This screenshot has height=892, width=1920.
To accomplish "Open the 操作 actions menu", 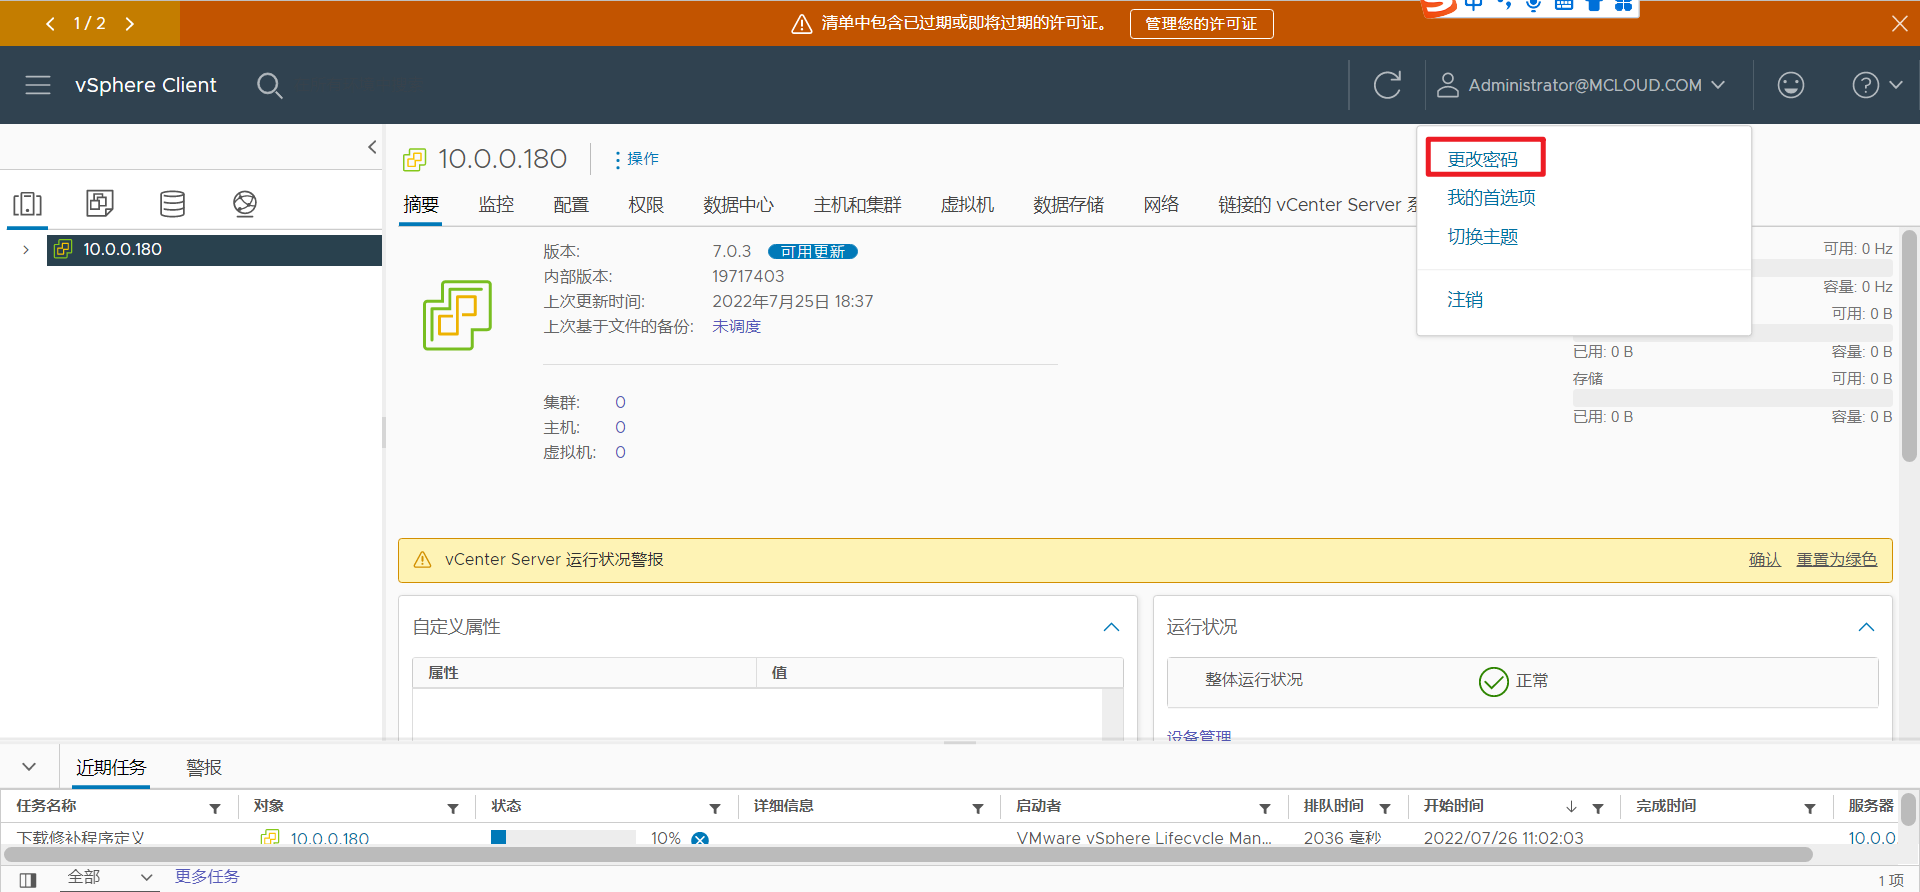I will (x=636, y=159).
